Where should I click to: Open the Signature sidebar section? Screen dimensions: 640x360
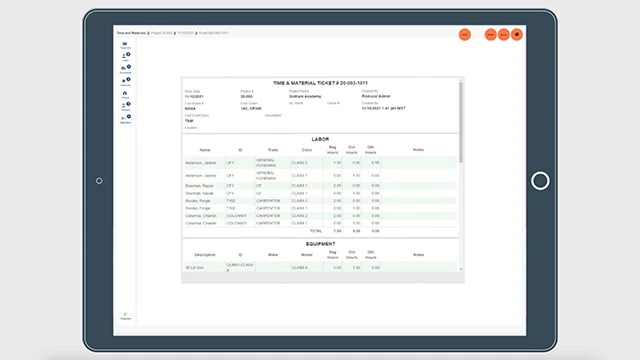[x=125, y=119]
